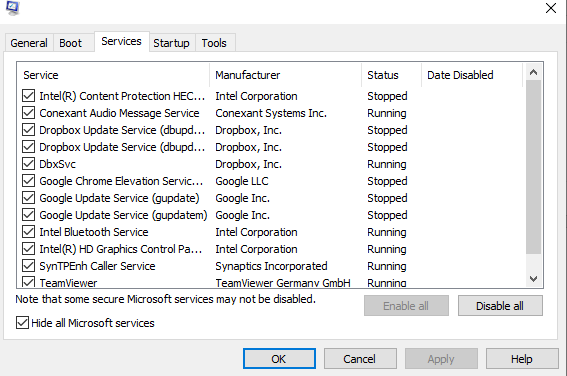Select Synaptics Incorporated manufacturer cell
Screen dimensions: 567x376
[272, 266]
